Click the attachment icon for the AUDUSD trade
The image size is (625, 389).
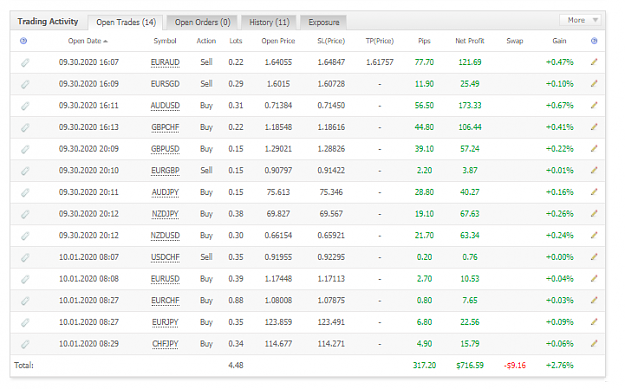pos(25,106)
